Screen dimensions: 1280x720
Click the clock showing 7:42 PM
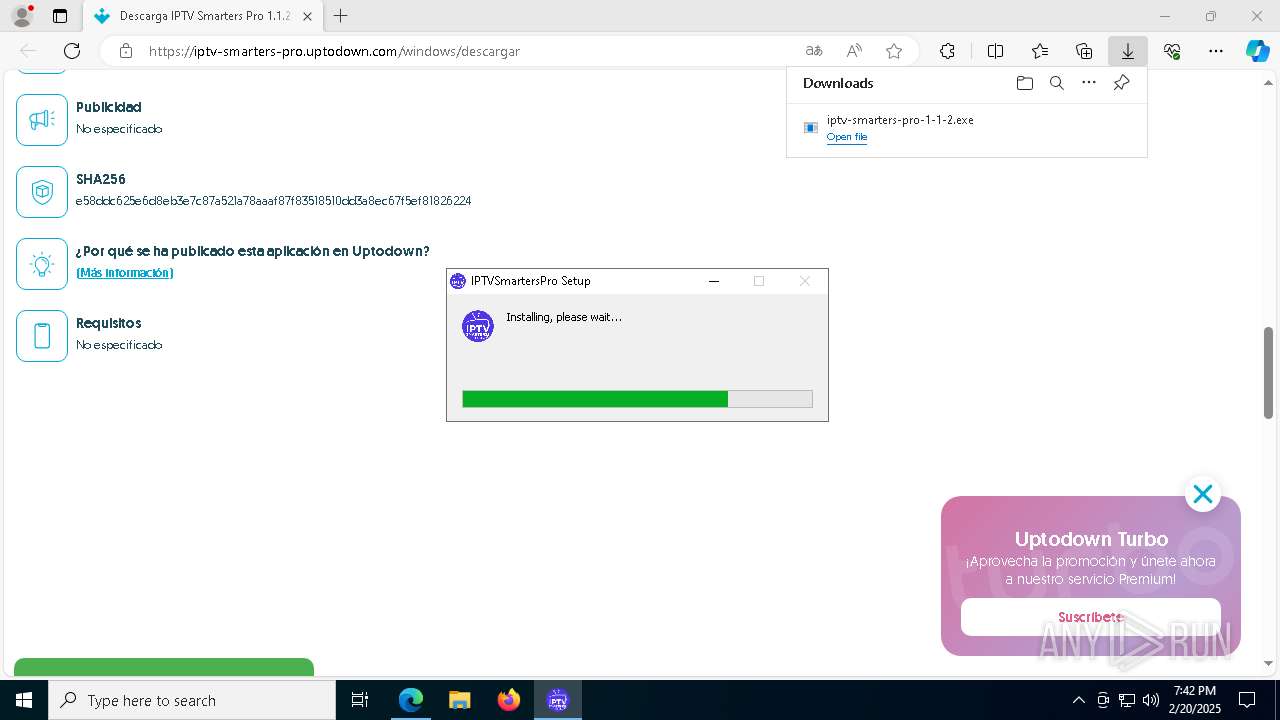pyautogui.click(x=1194, y=691)
